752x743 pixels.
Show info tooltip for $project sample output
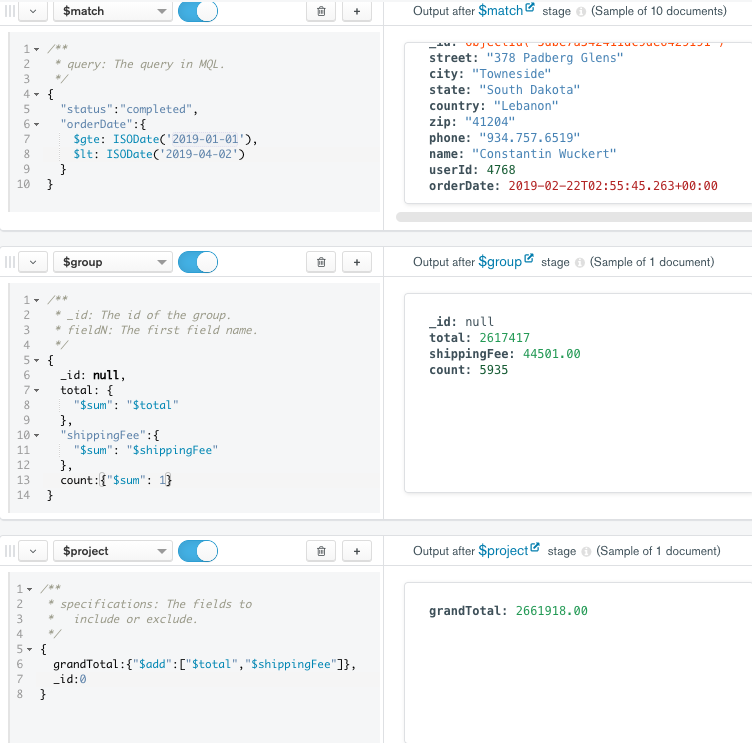[586, 552]
